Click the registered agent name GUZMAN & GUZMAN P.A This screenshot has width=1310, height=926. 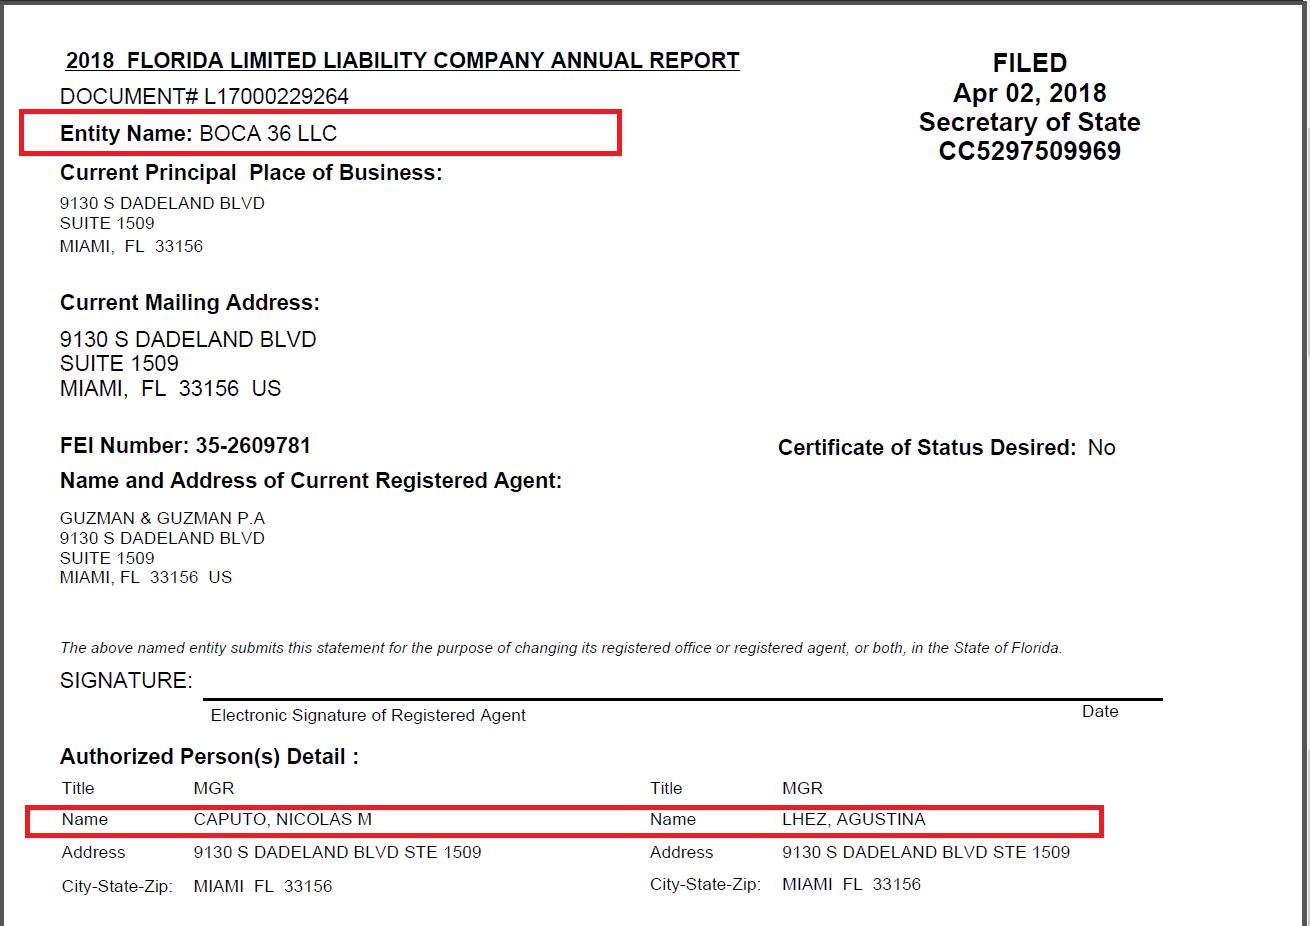[x=162, y=518]
